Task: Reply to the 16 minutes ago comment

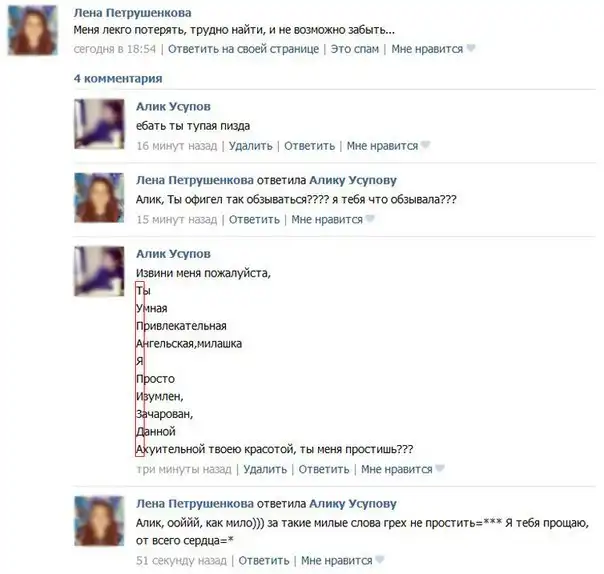Action: point(309,146)
